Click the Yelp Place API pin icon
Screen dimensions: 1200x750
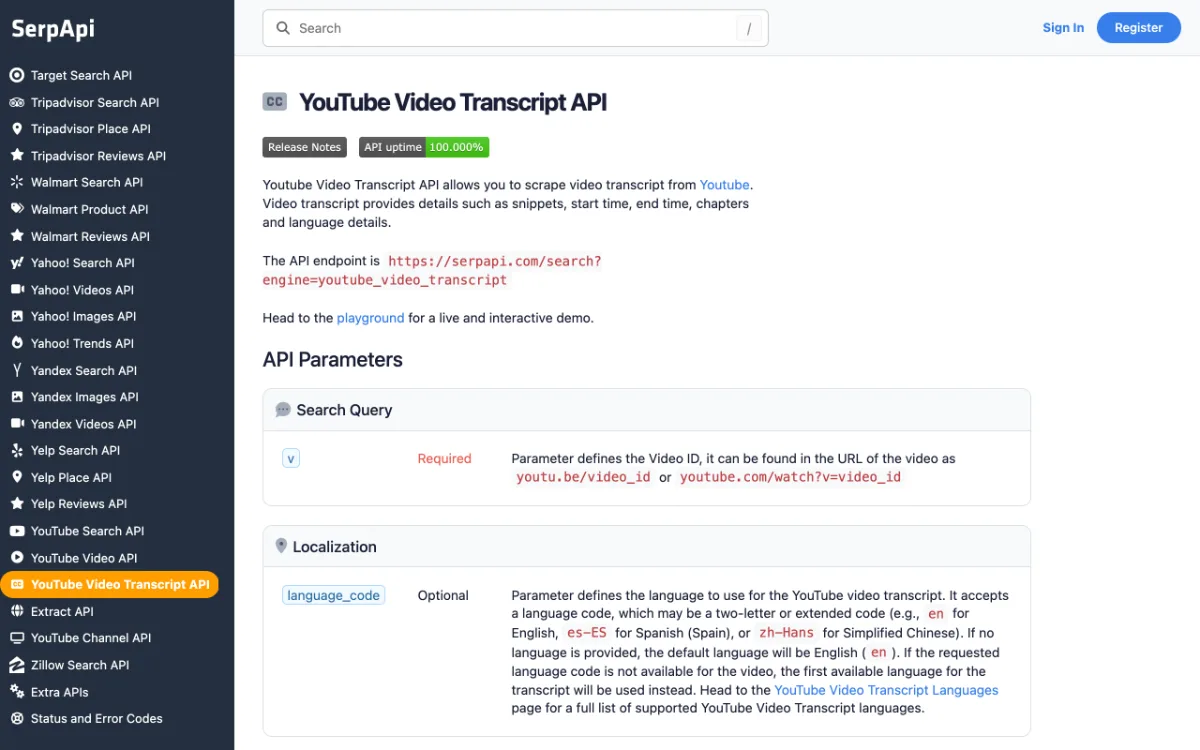coord(16,477)
